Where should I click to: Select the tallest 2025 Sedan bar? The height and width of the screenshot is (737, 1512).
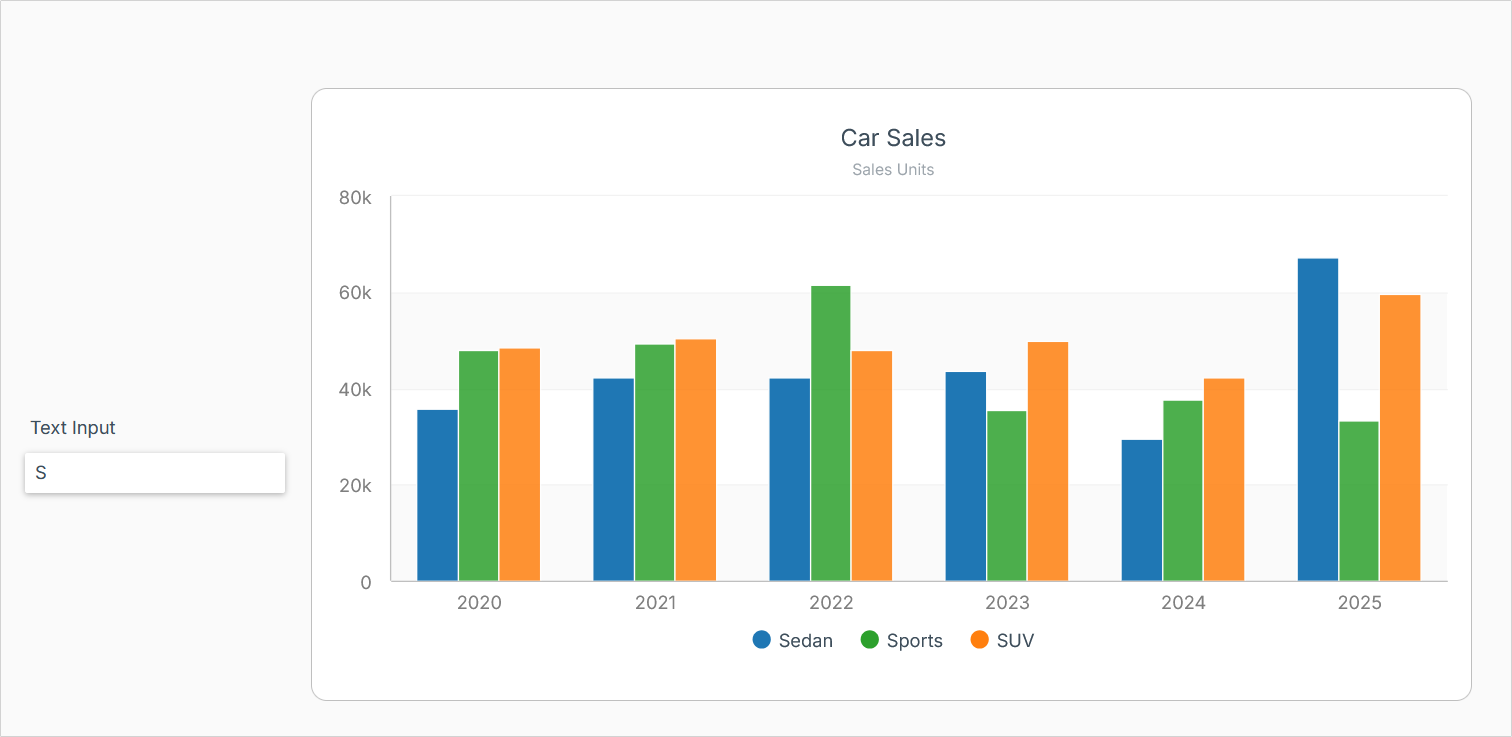pos(1317,420)
